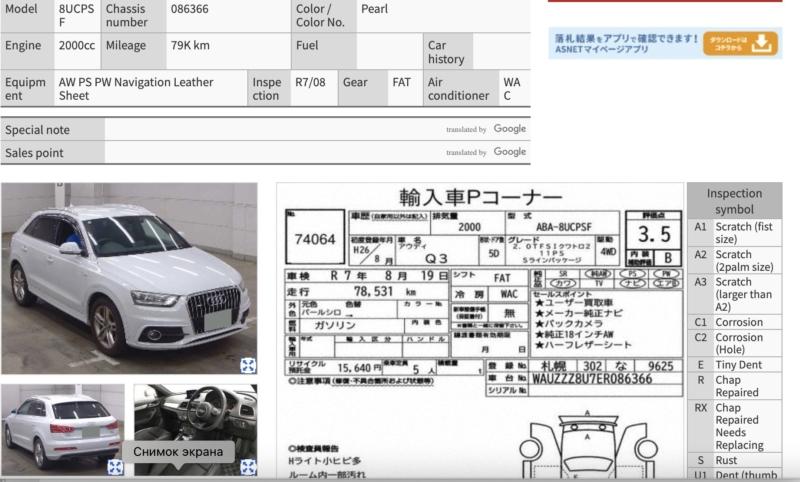Open the white Audi front photo
This screenshot has width=800, height=482.
(x=128, y=278)
